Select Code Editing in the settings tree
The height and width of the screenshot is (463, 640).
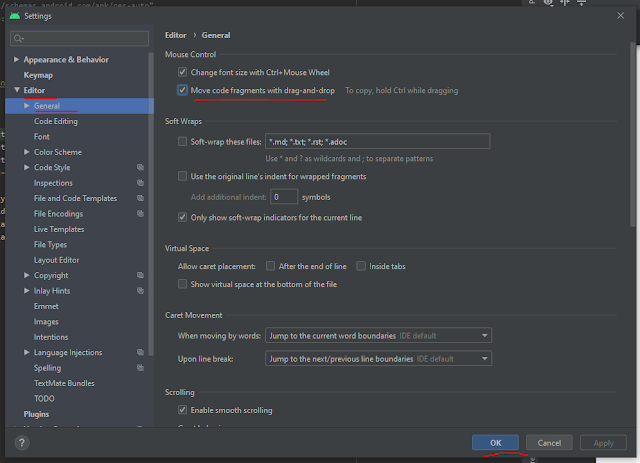pos(55,121)
